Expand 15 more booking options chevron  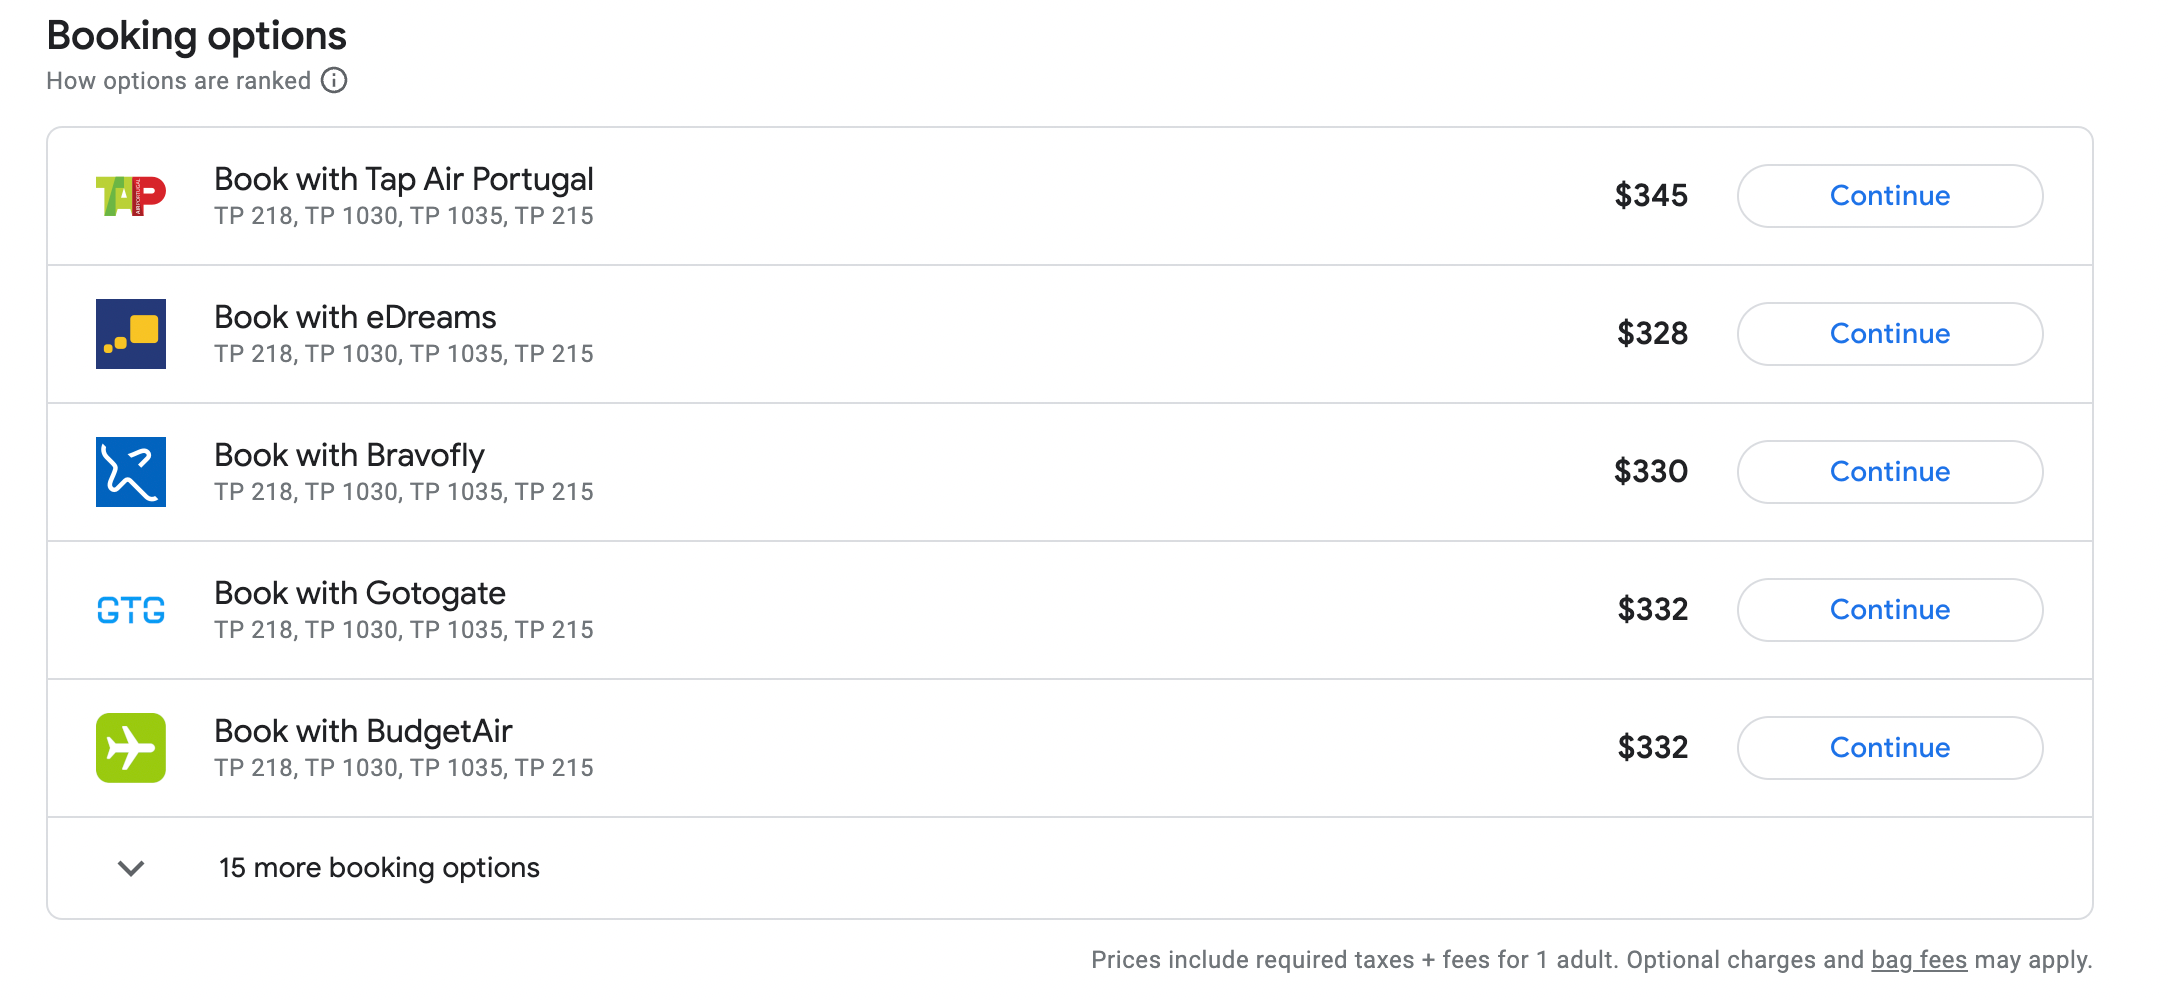point(131,868)
